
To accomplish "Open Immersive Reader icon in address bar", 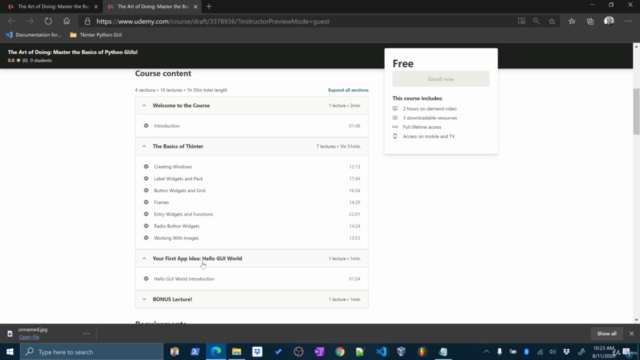I will (x=521, y=21).
